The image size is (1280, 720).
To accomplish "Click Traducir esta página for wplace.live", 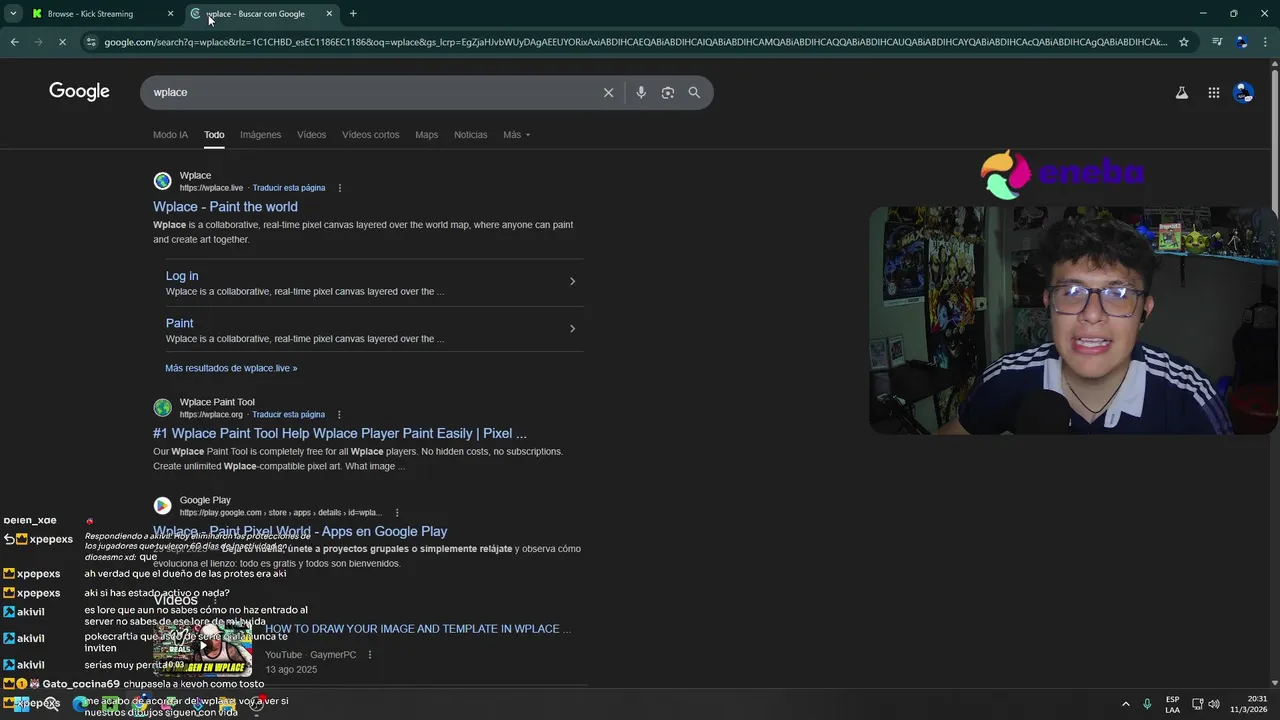I will pos(289,188).
